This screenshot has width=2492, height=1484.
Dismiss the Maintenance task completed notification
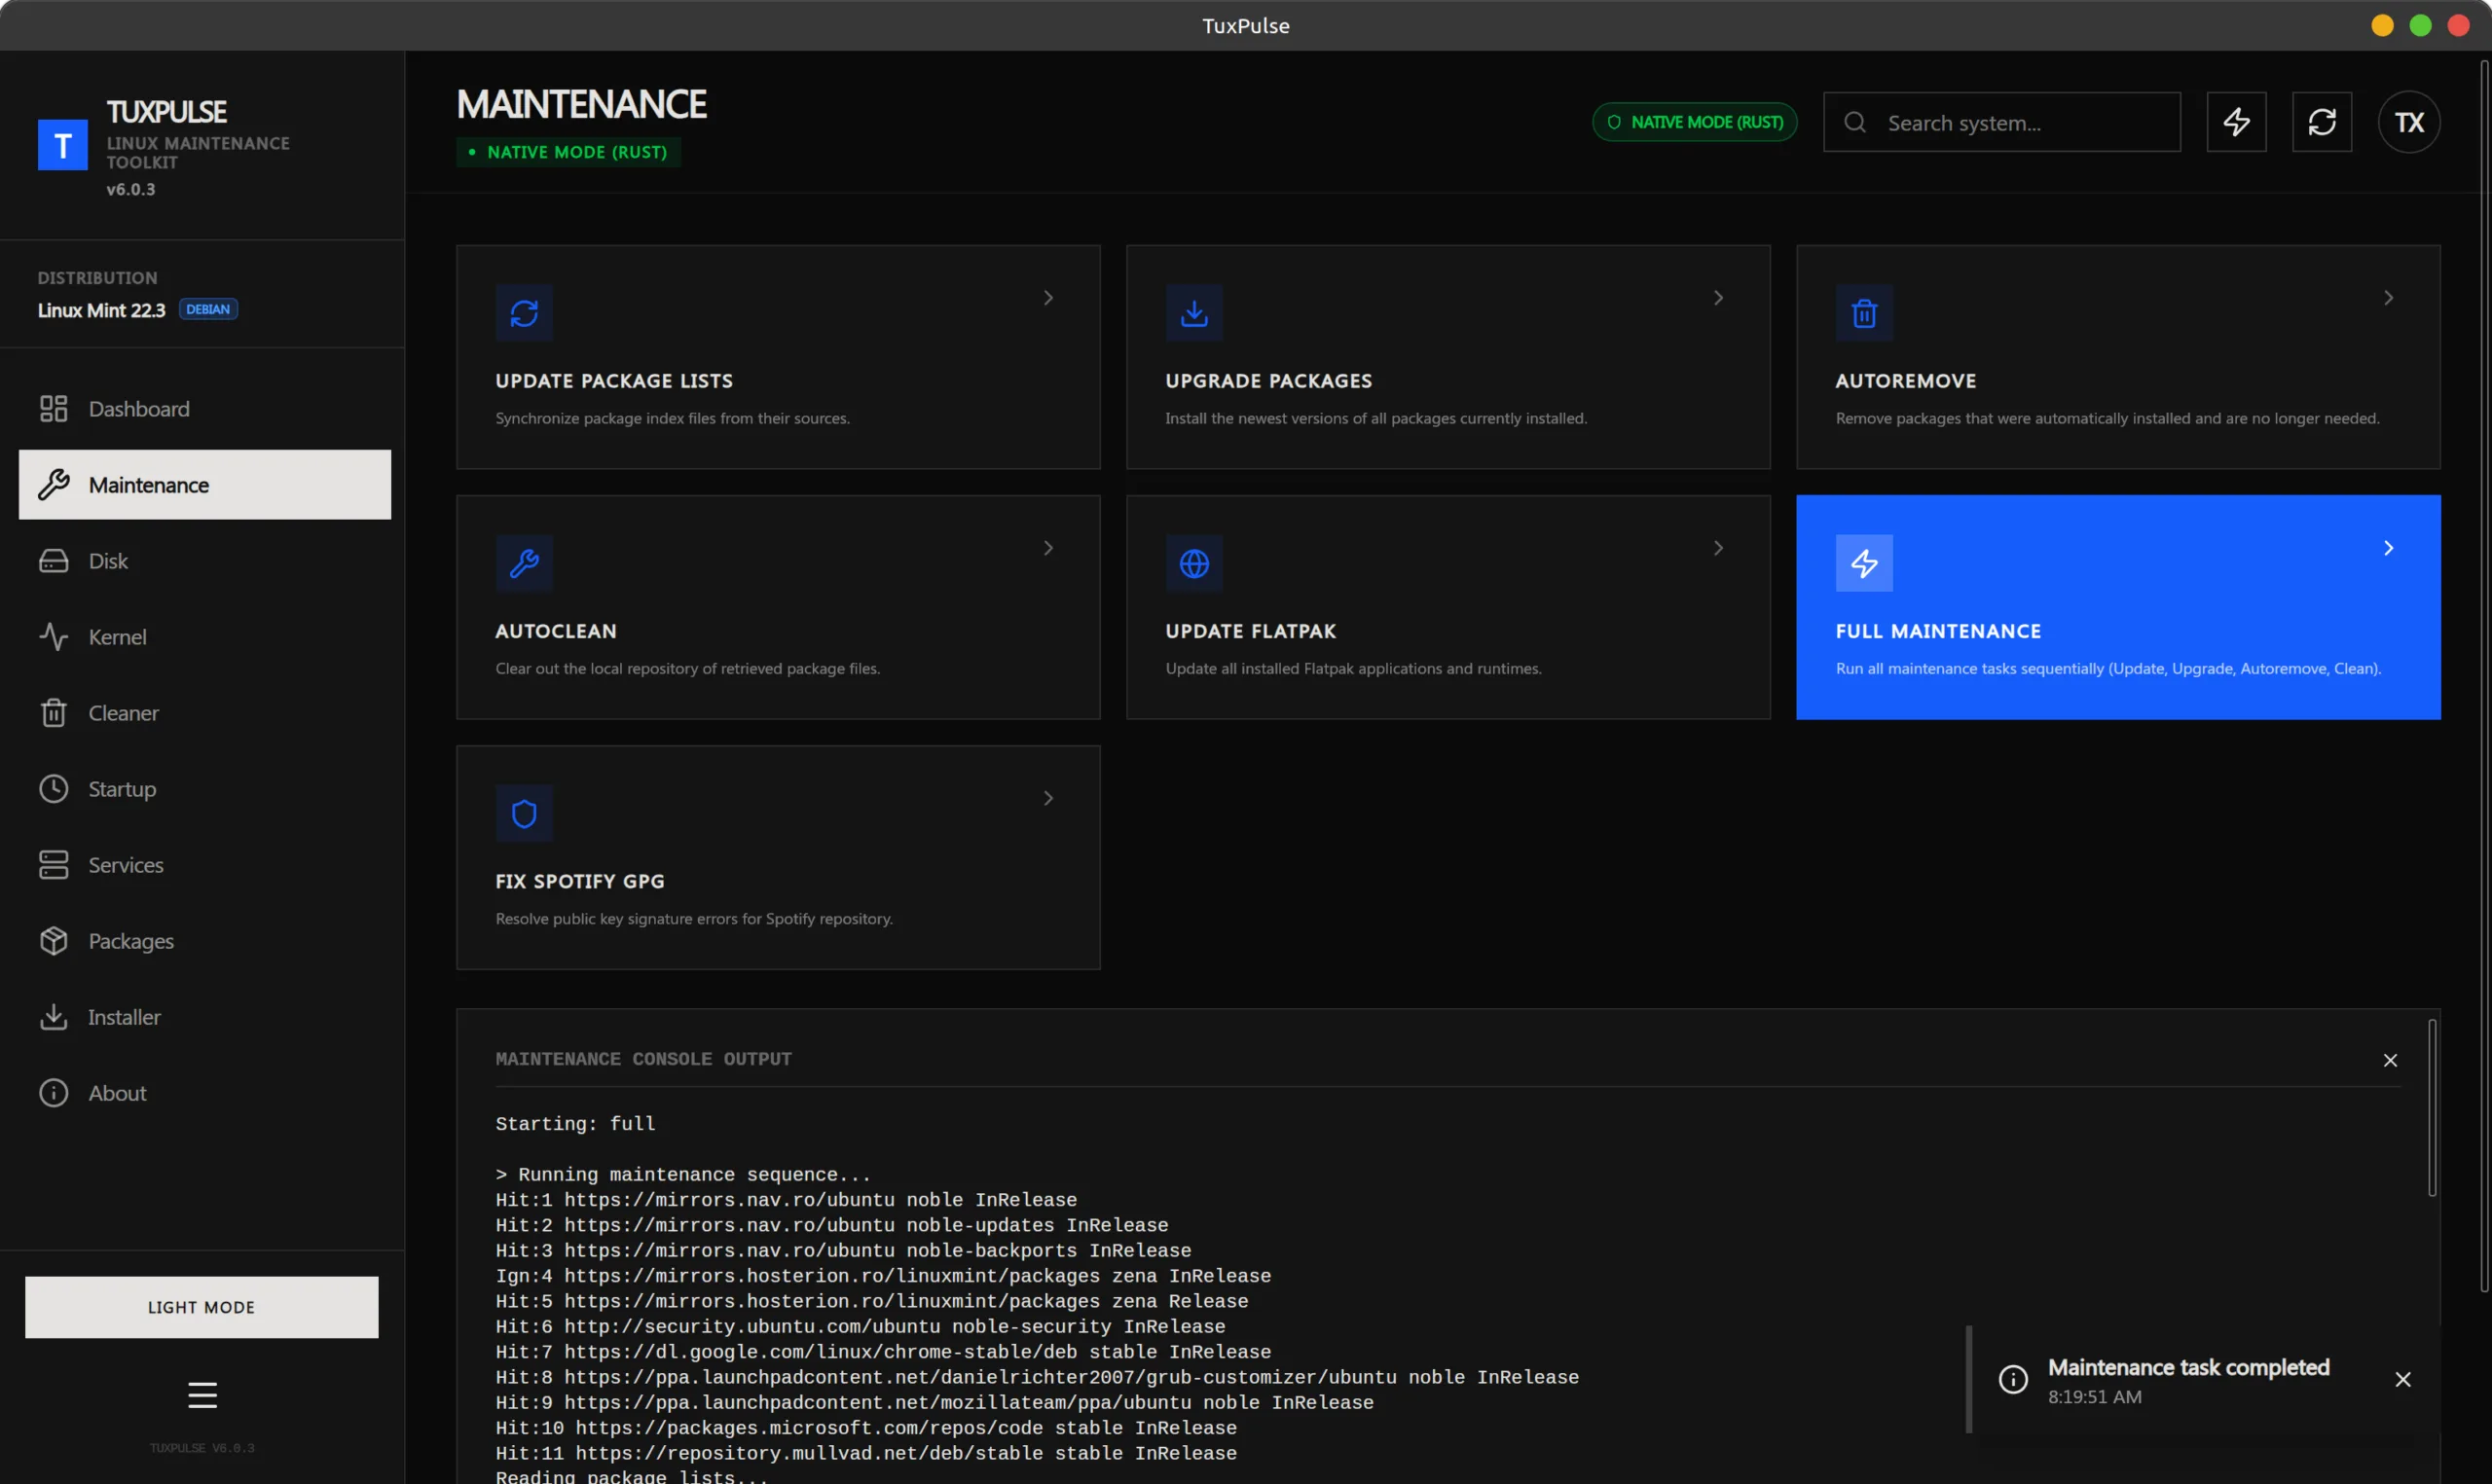click(x=2402, y=1379)
